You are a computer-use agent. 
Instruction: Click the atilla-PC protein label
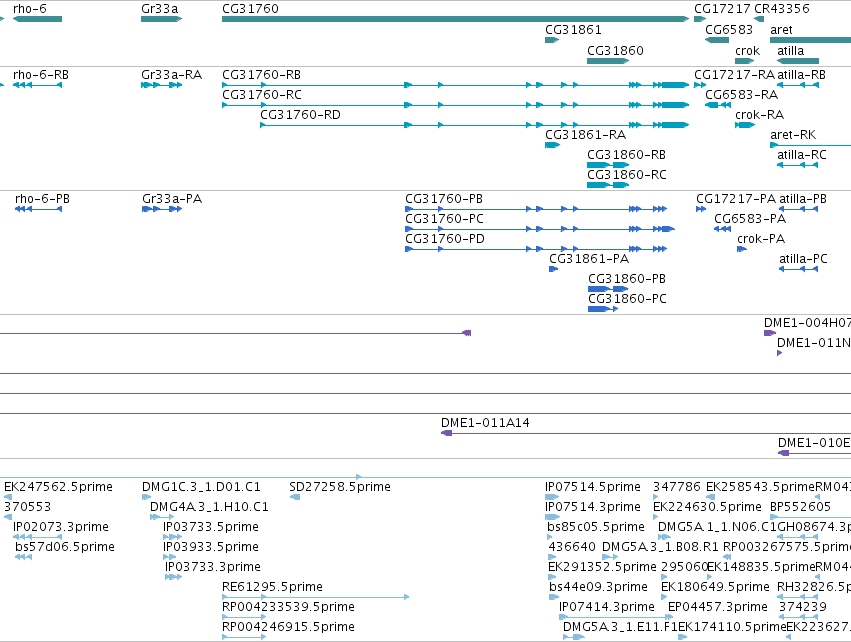[803, 259]
